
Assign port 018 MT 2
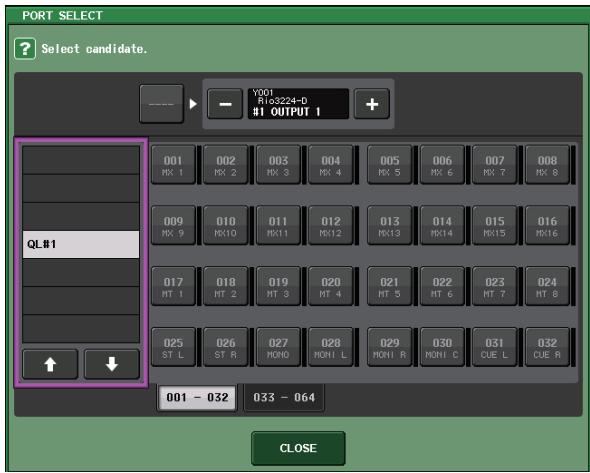pos(226,286)
